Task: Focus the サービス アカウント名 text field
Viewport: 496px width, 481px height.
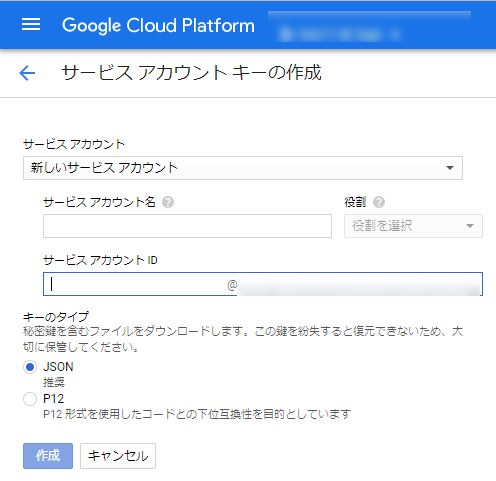Action: click(x=187, y=226)
